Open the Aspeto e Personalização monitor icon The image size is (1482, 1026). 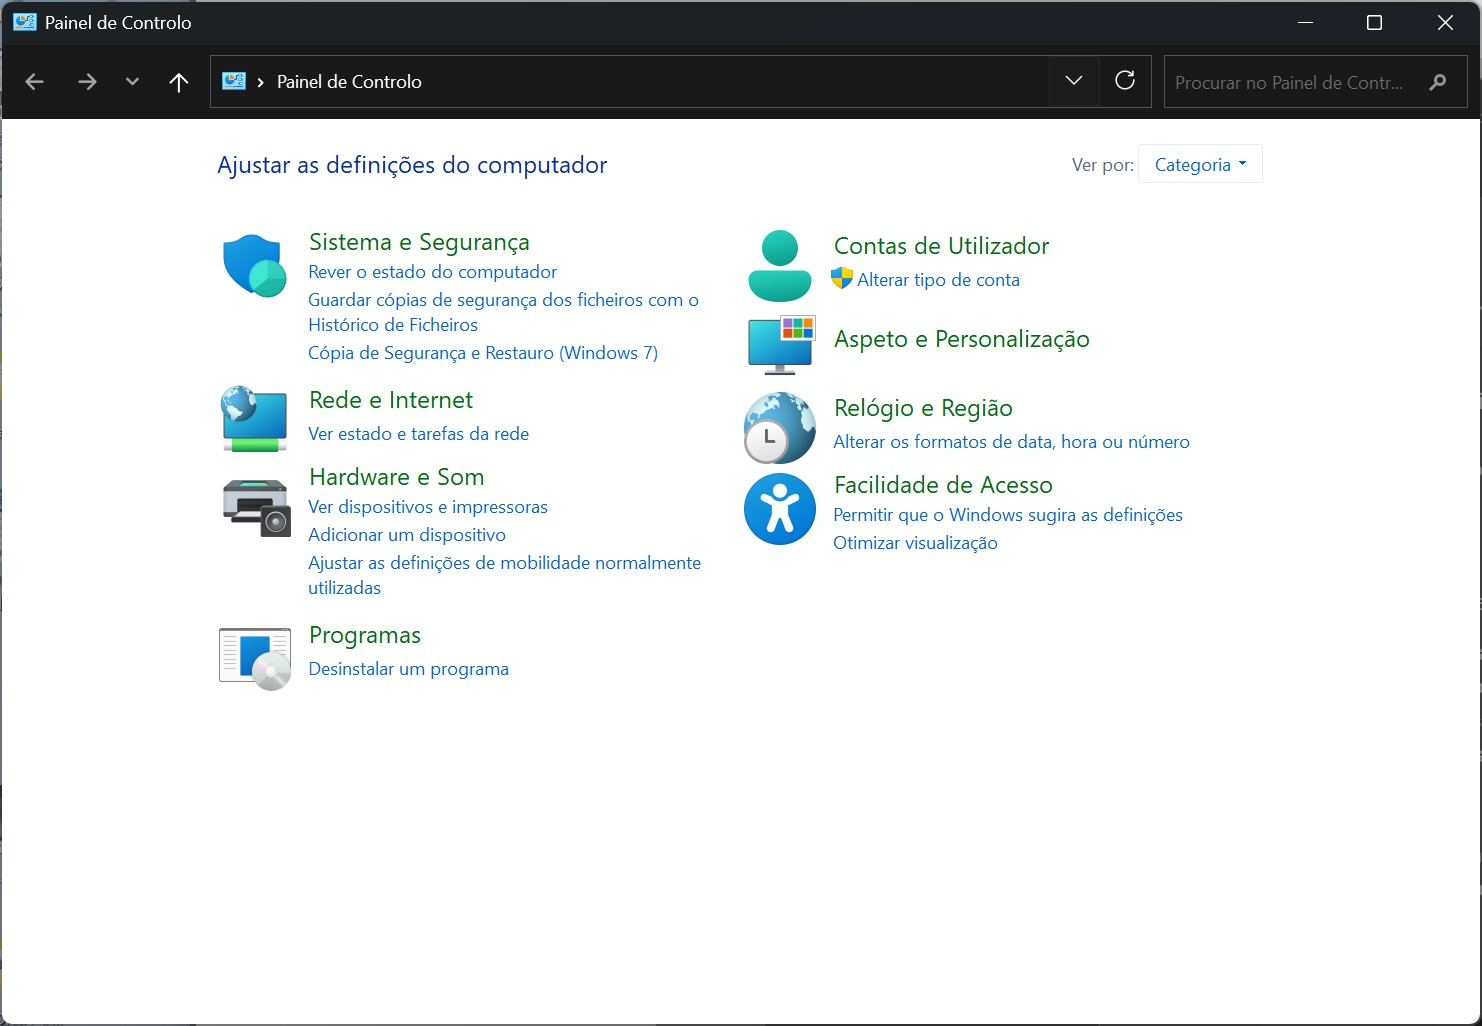coord(780,344)
